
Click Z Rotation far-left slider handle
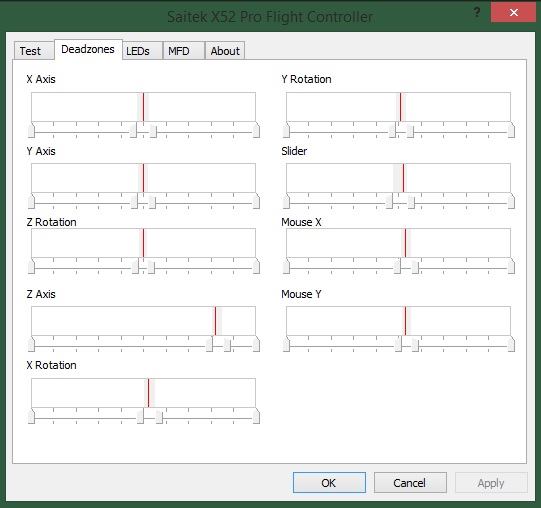point(31,266)
